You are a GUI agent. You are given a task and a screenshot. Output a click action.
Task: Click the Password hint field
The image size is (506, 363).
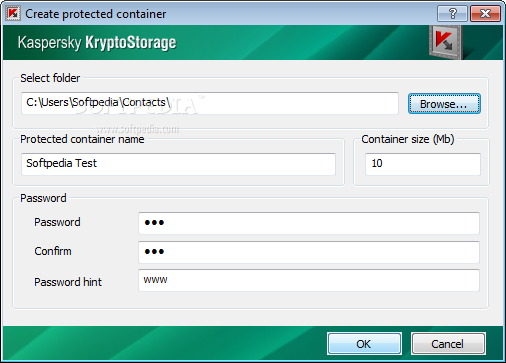(309, 280)
